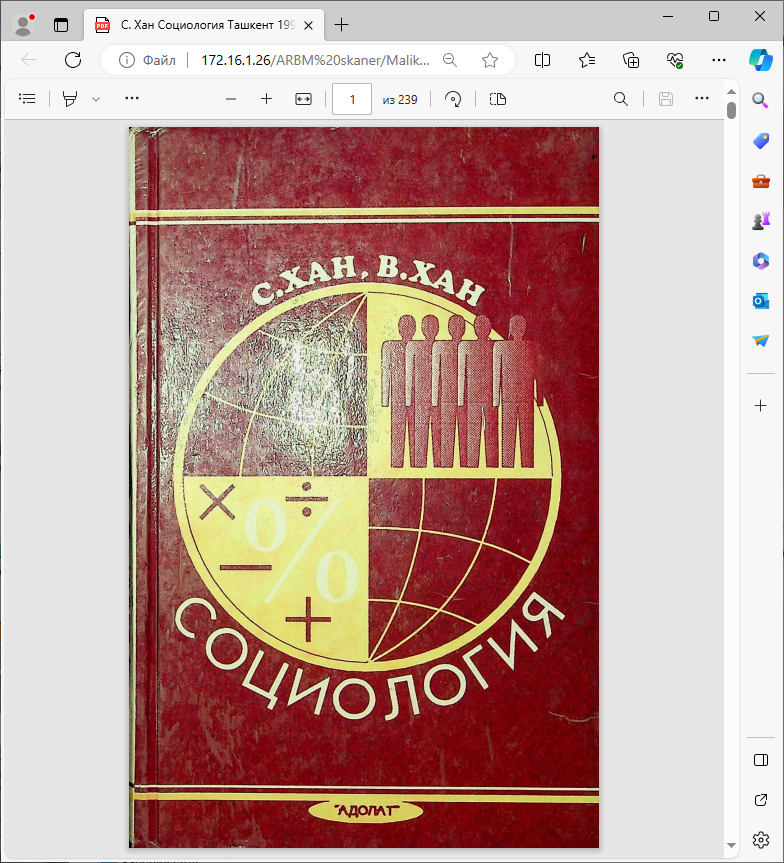This screenshot has height=863, width=784.
Task: Click the address bar URL
Action: (x=315, y=60)
